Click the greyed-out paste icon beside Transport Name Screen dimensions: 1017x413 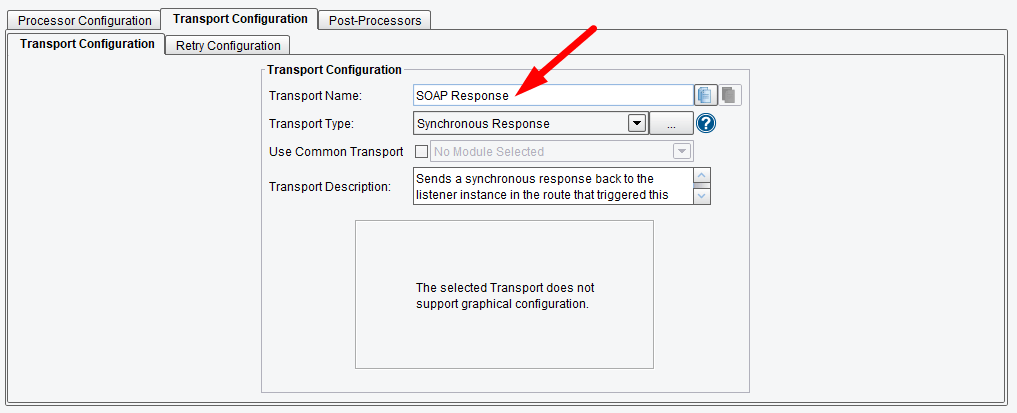click(731, 95)
